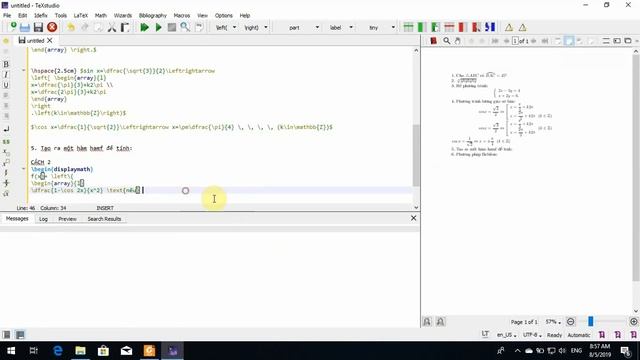The width and height of the screenshot is (640, 360).
Task: Switch to the Search Results tab
Action: point(104,219)
